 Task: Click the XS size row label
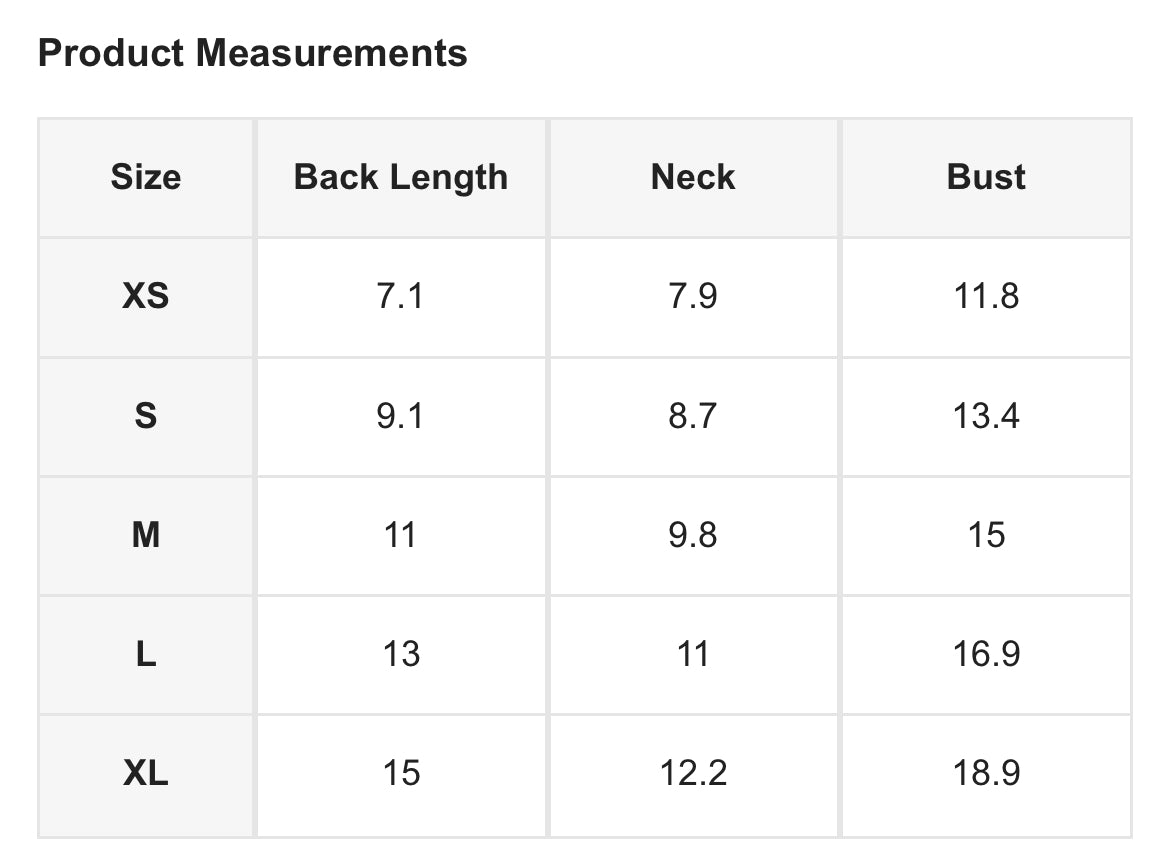146,296
